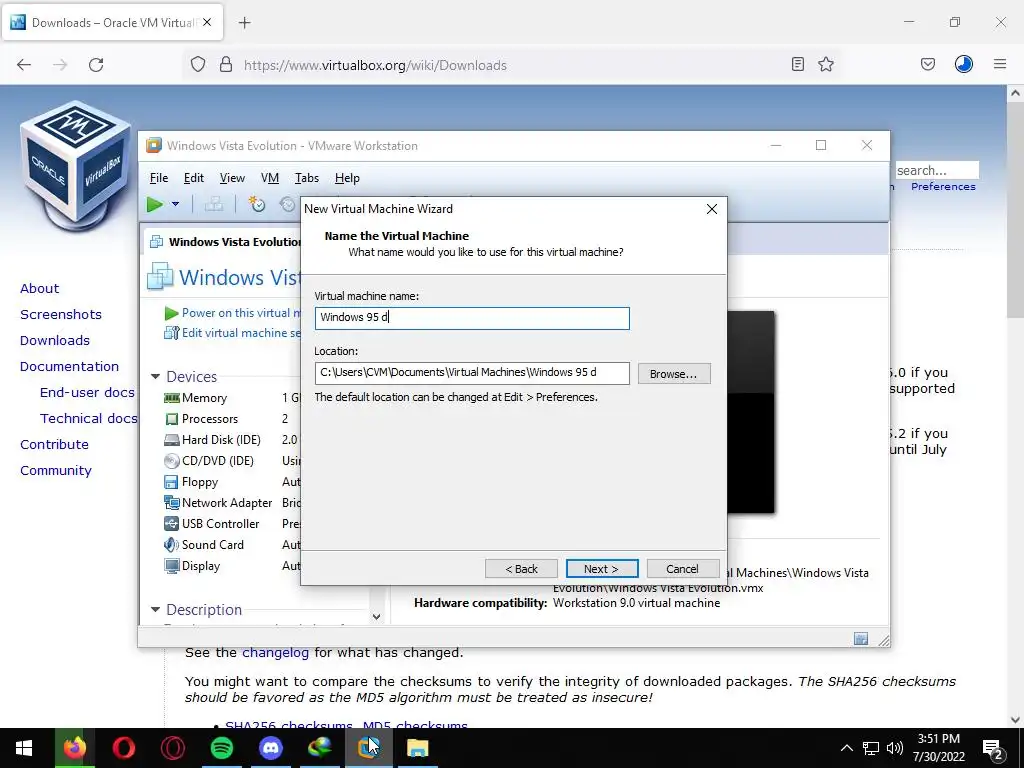Click the Virtual machine name field

472,318
